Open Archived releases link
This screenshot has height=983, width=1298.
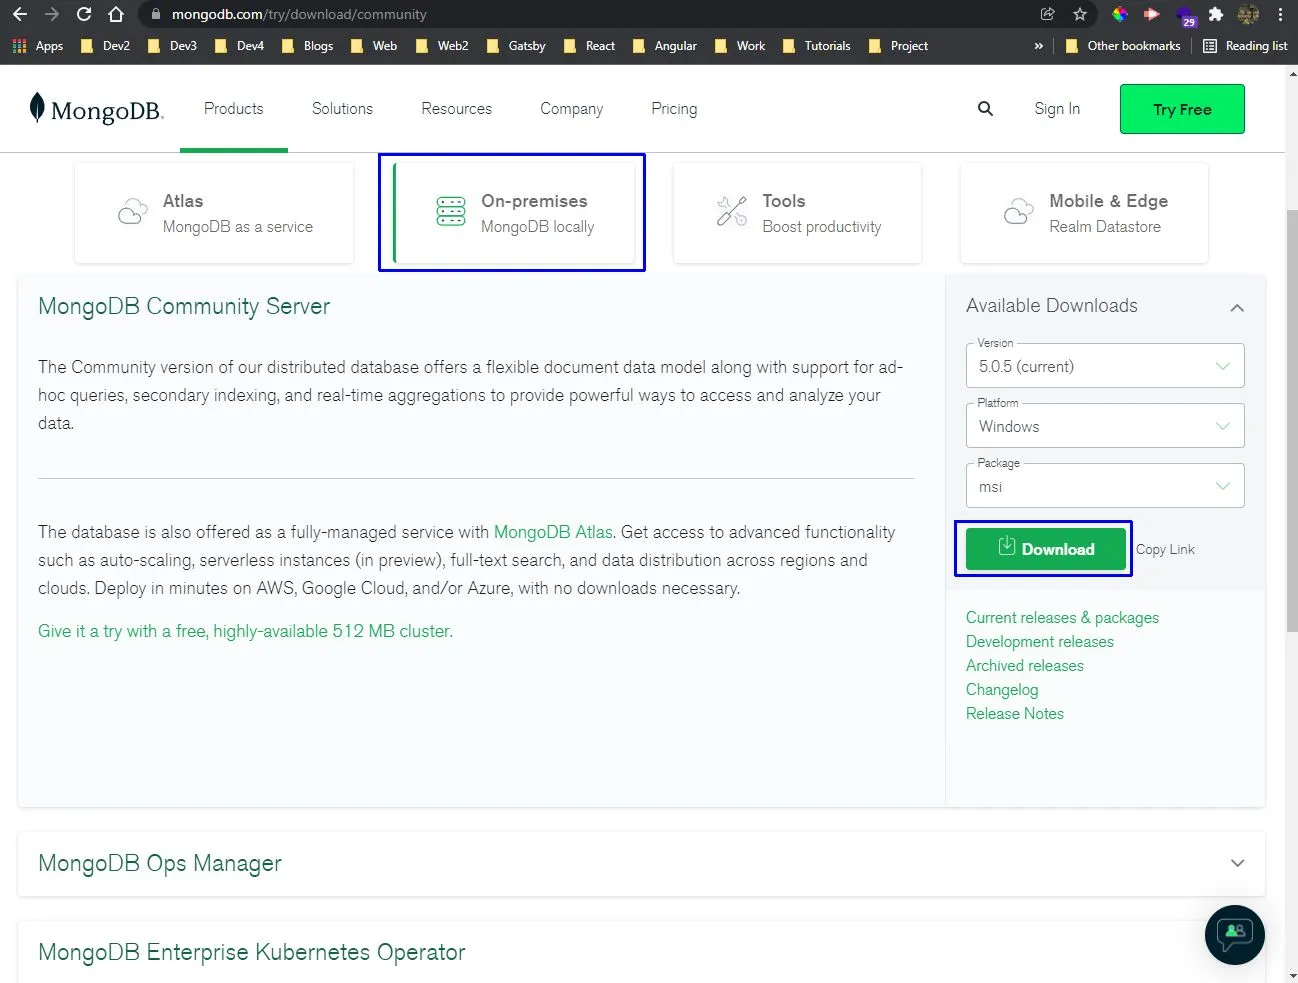click(x=1025, y=666)
